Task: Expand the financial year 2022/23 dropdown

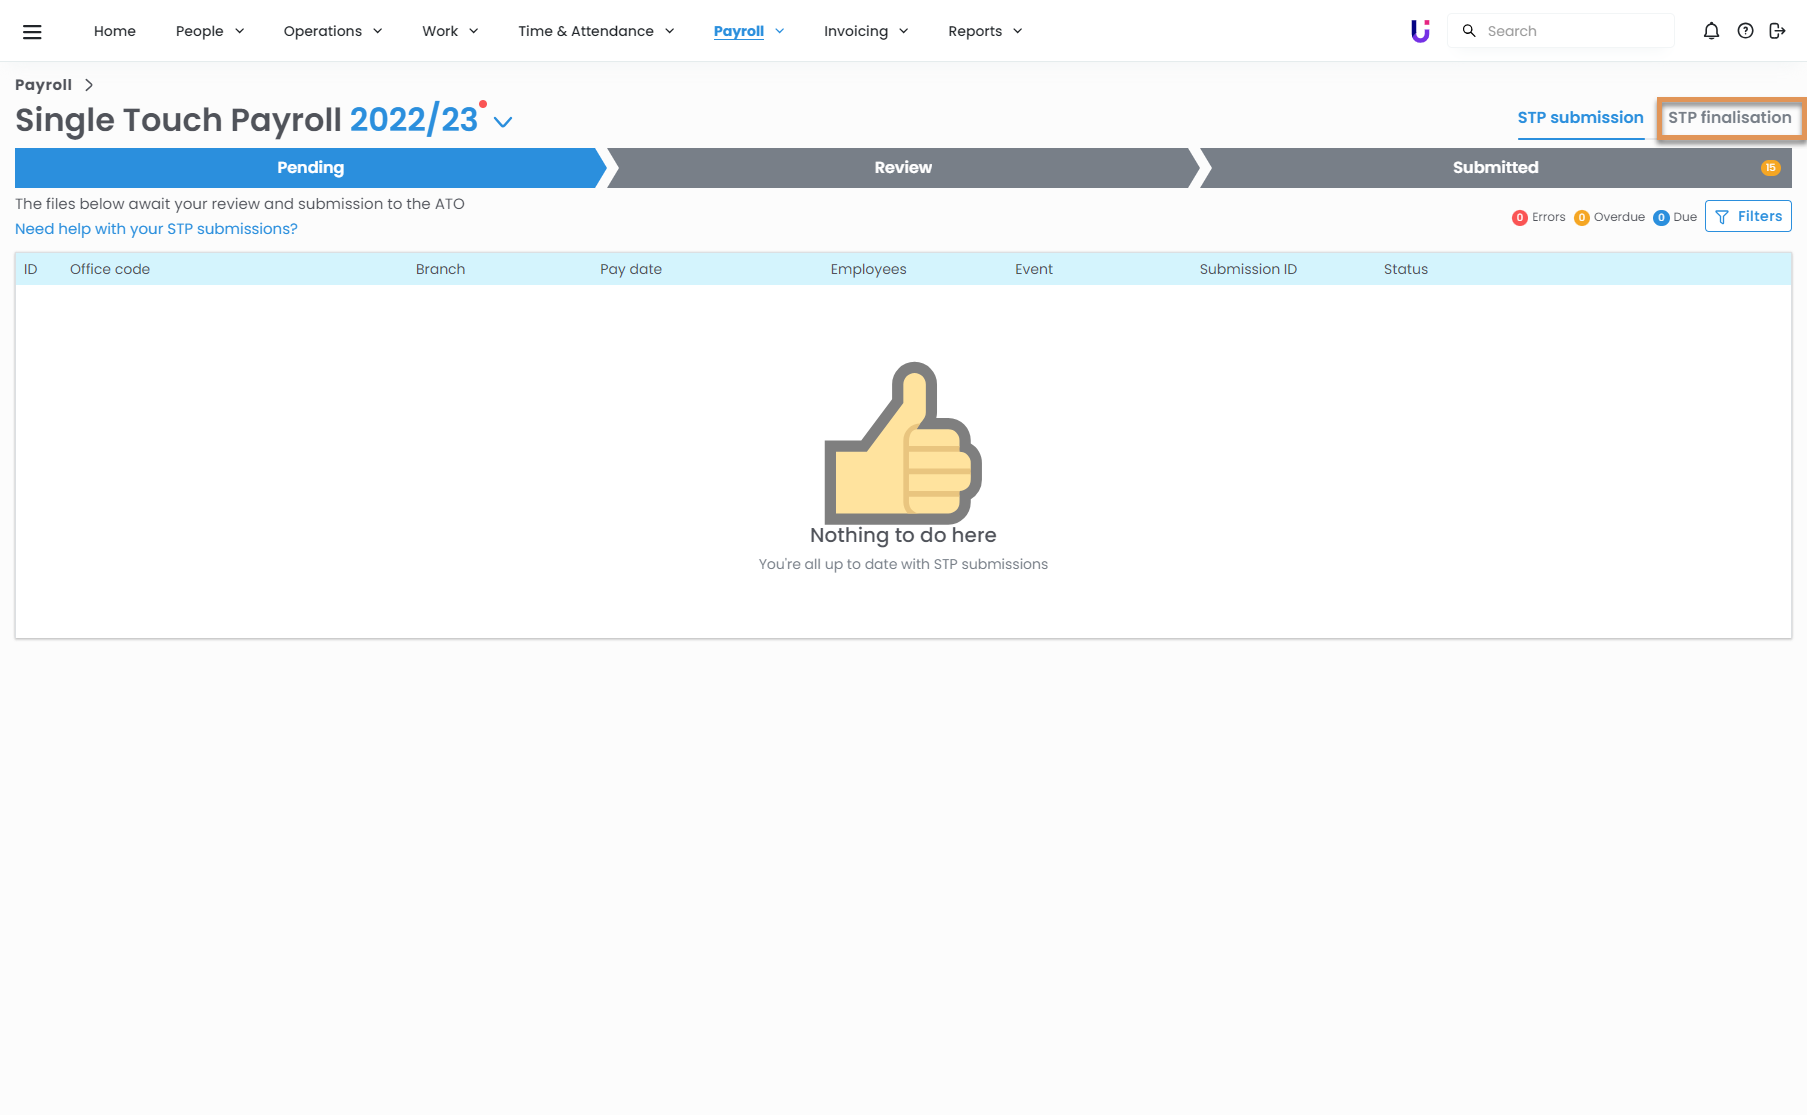Action: (503, 122)
